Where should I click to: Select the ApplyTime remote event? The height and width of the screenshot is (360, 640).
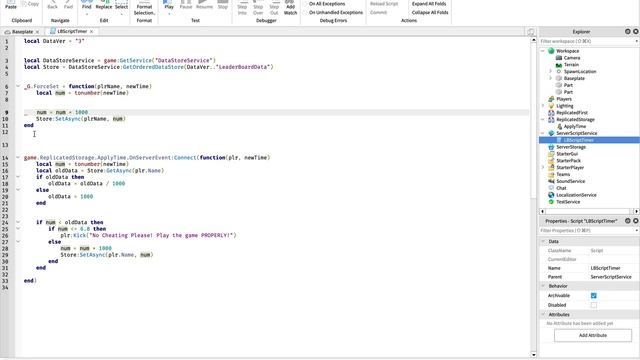tap(574, 127)
